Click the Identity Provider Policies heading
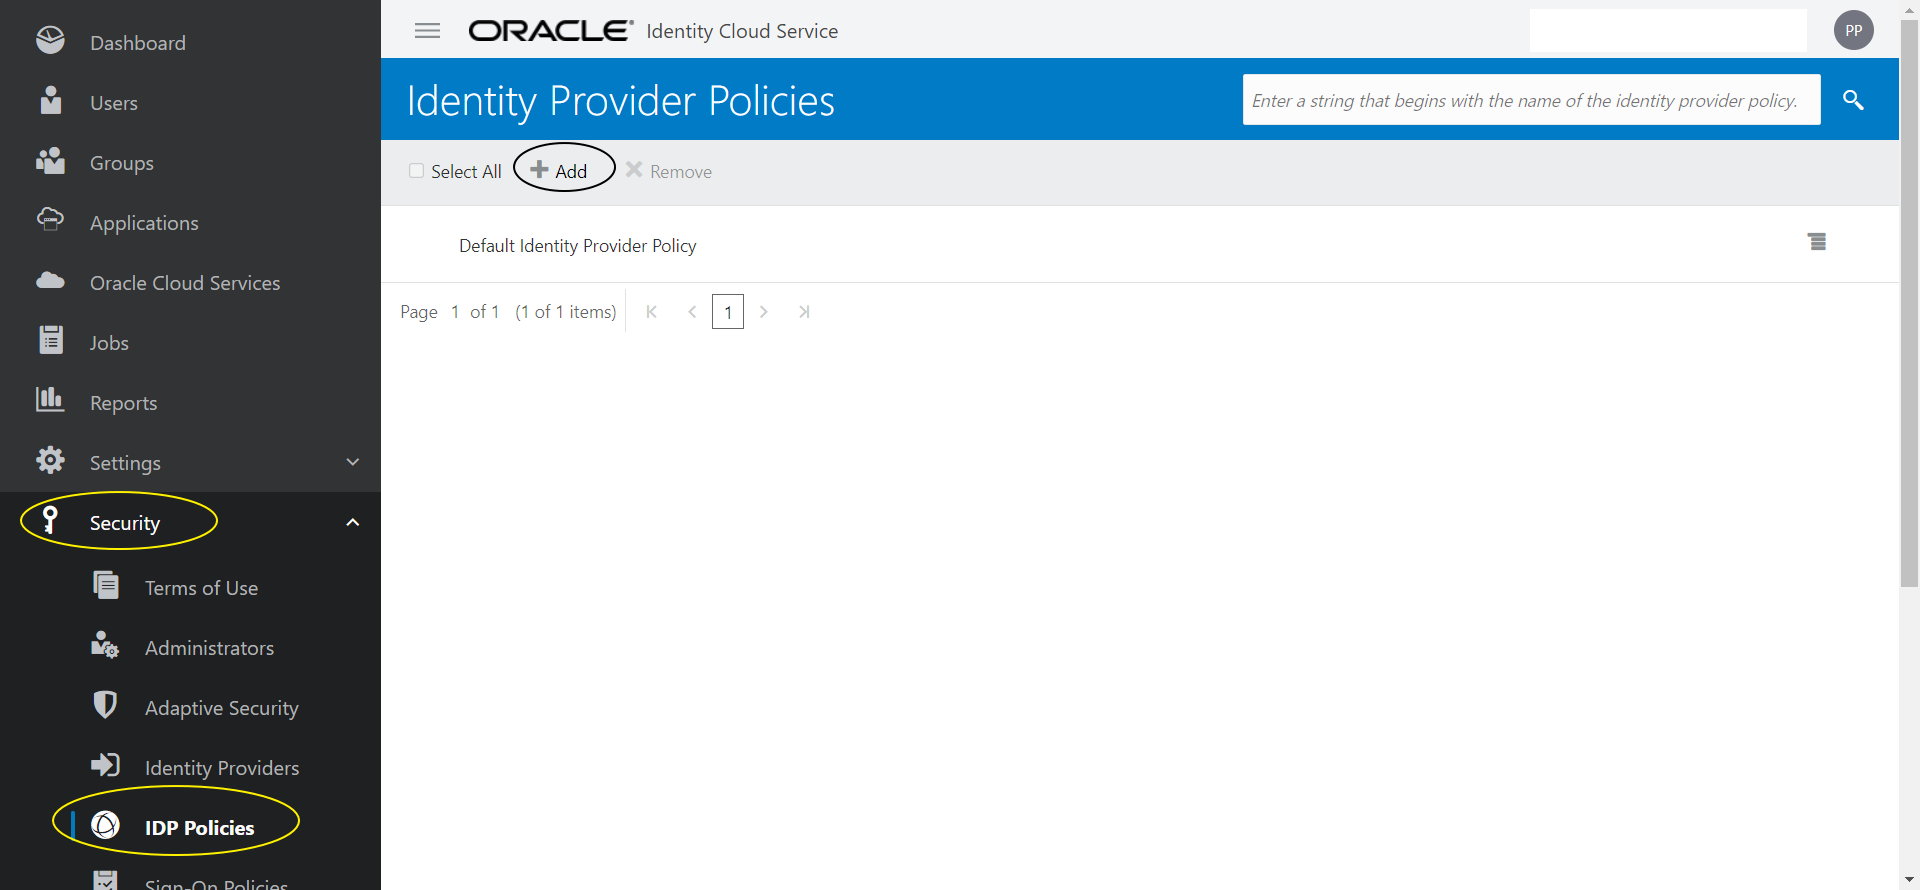 coord(621,101)
